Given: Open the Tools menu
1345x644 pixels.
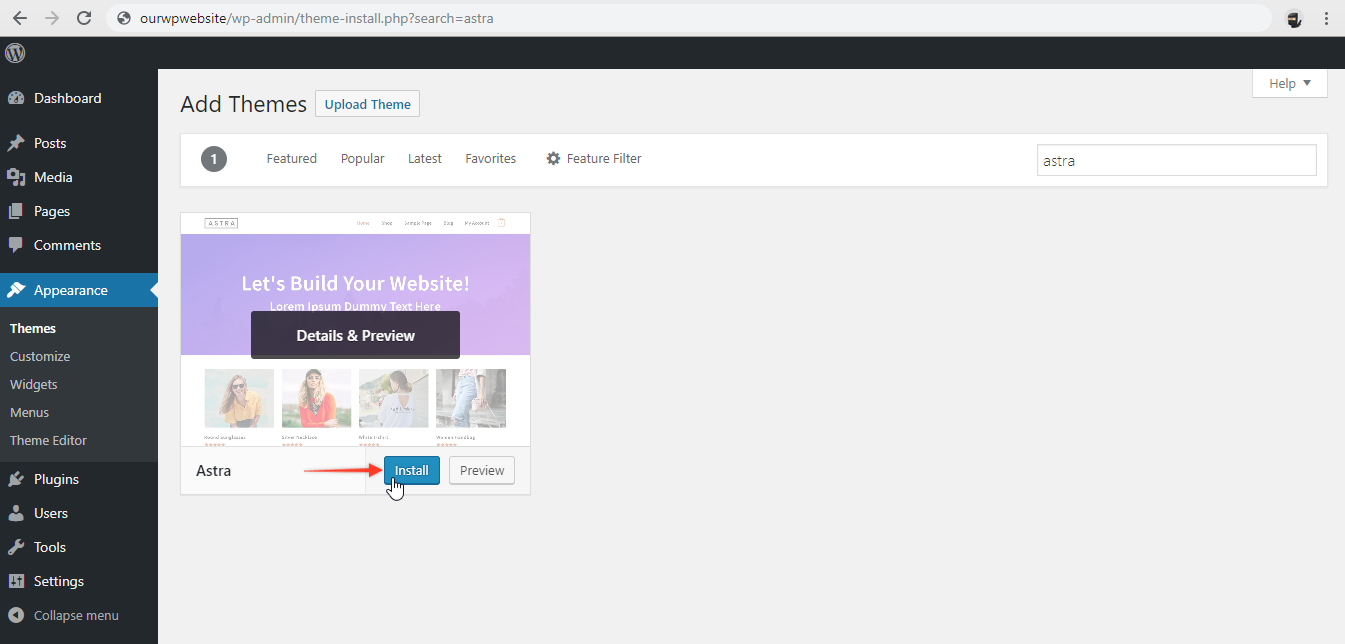Looking at the screenshot, I should click(79, 547).
